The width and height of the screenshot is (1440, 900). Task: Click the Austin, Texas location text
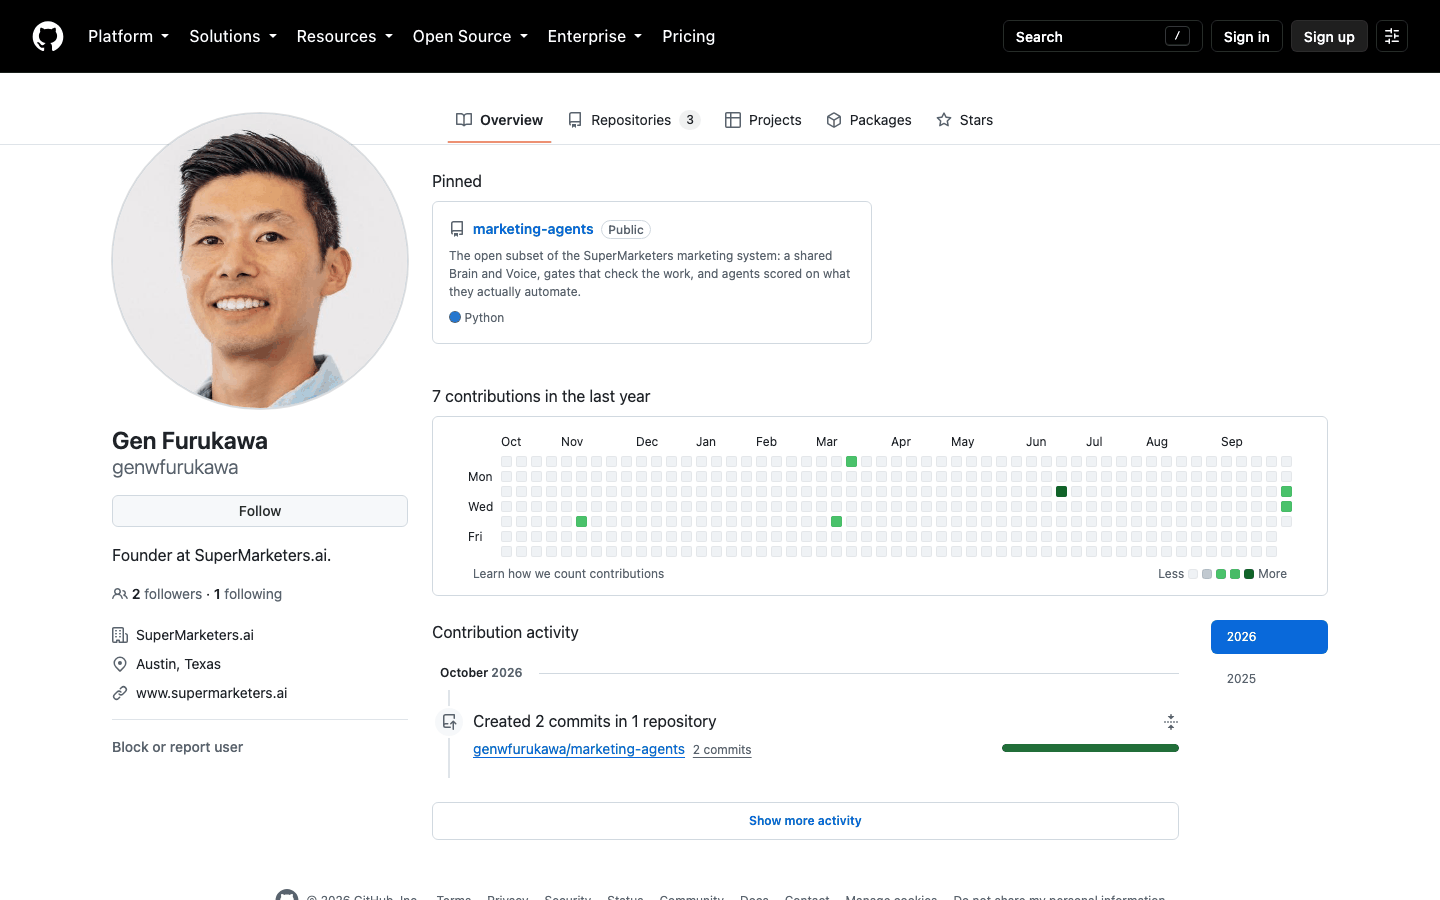coord(178,664)
